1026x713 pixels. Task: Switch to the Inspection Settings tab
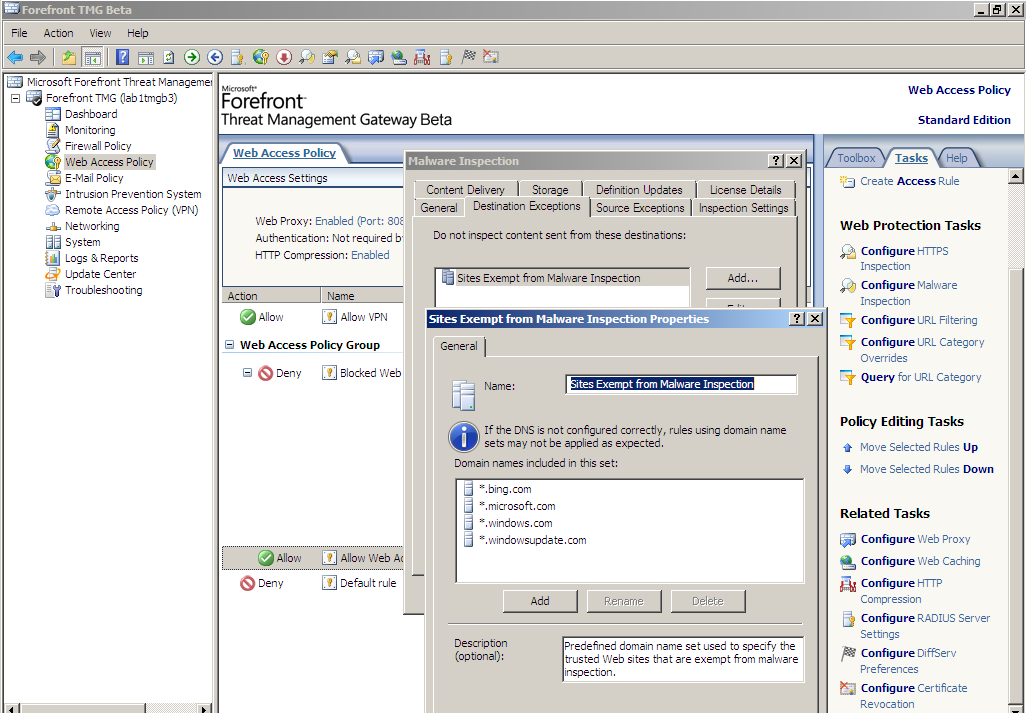tap(743, 208)
